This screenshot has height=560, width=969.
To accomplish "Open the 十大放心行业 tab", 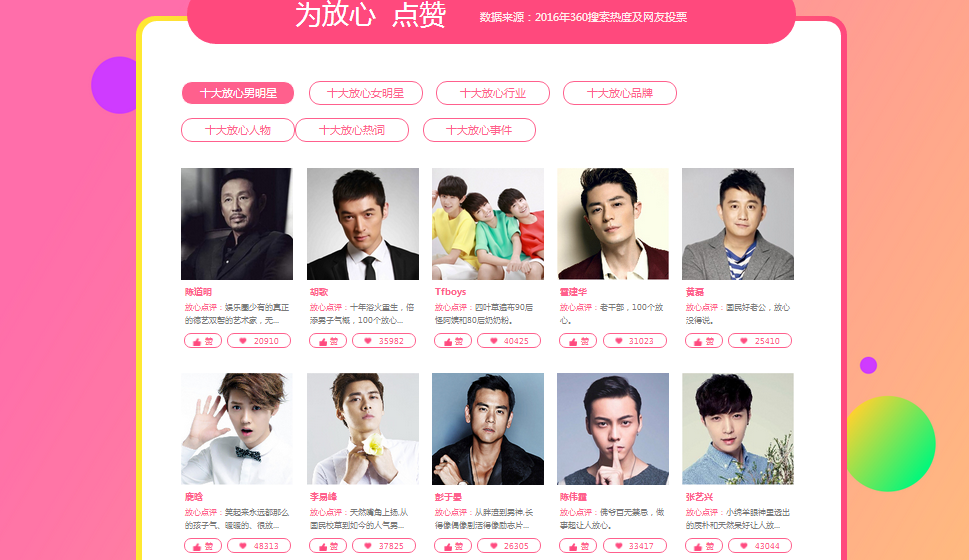I will point(493,93).
